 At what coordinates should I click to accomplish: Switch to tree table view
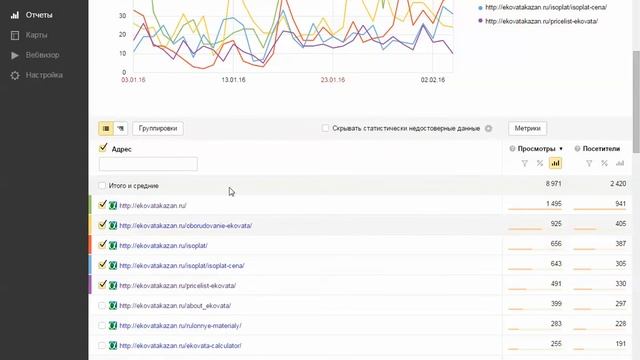coord(121,129)
